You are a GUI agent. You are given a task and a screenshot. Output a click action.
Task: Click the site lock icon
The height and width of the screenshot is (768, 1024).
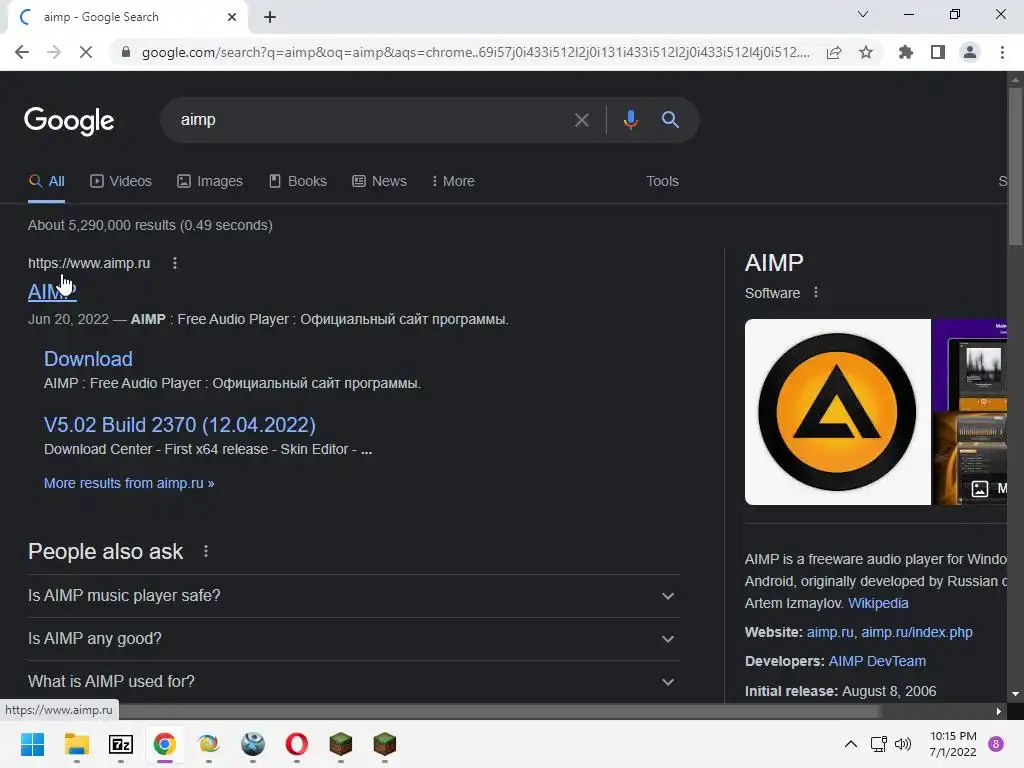[126, 52]
